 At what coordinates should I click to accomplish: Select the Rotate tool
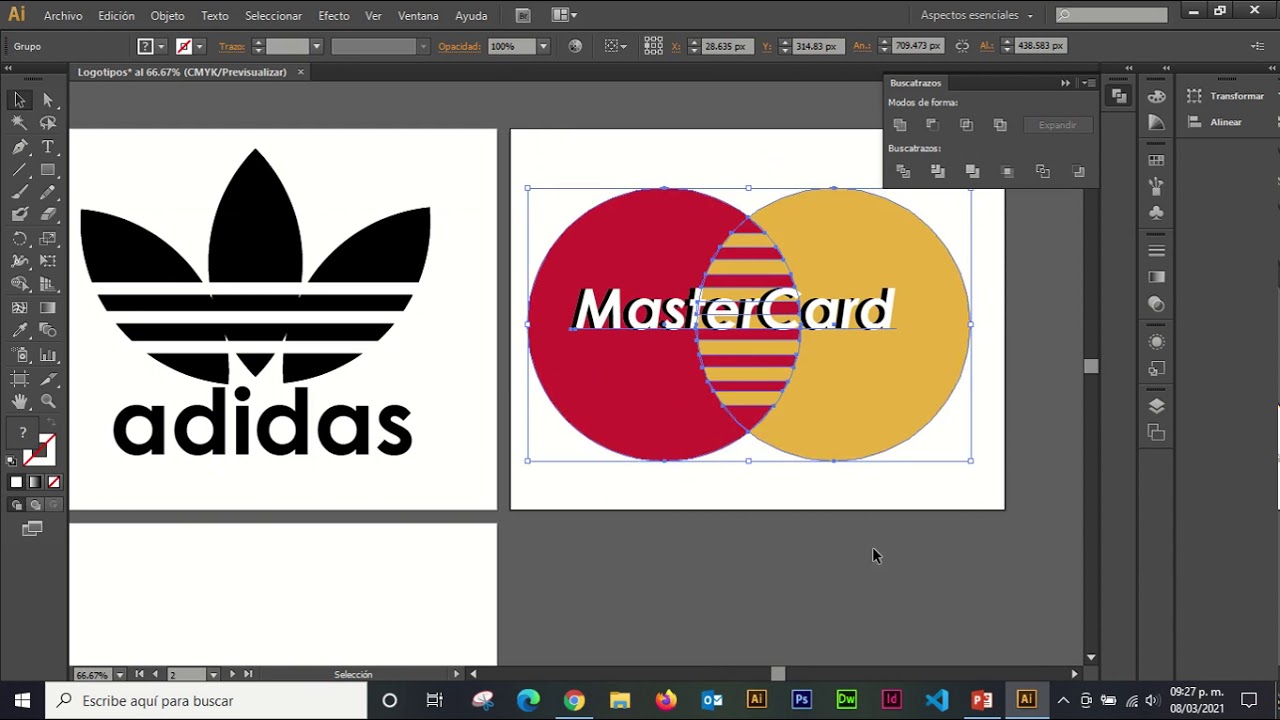coord(19,239)
